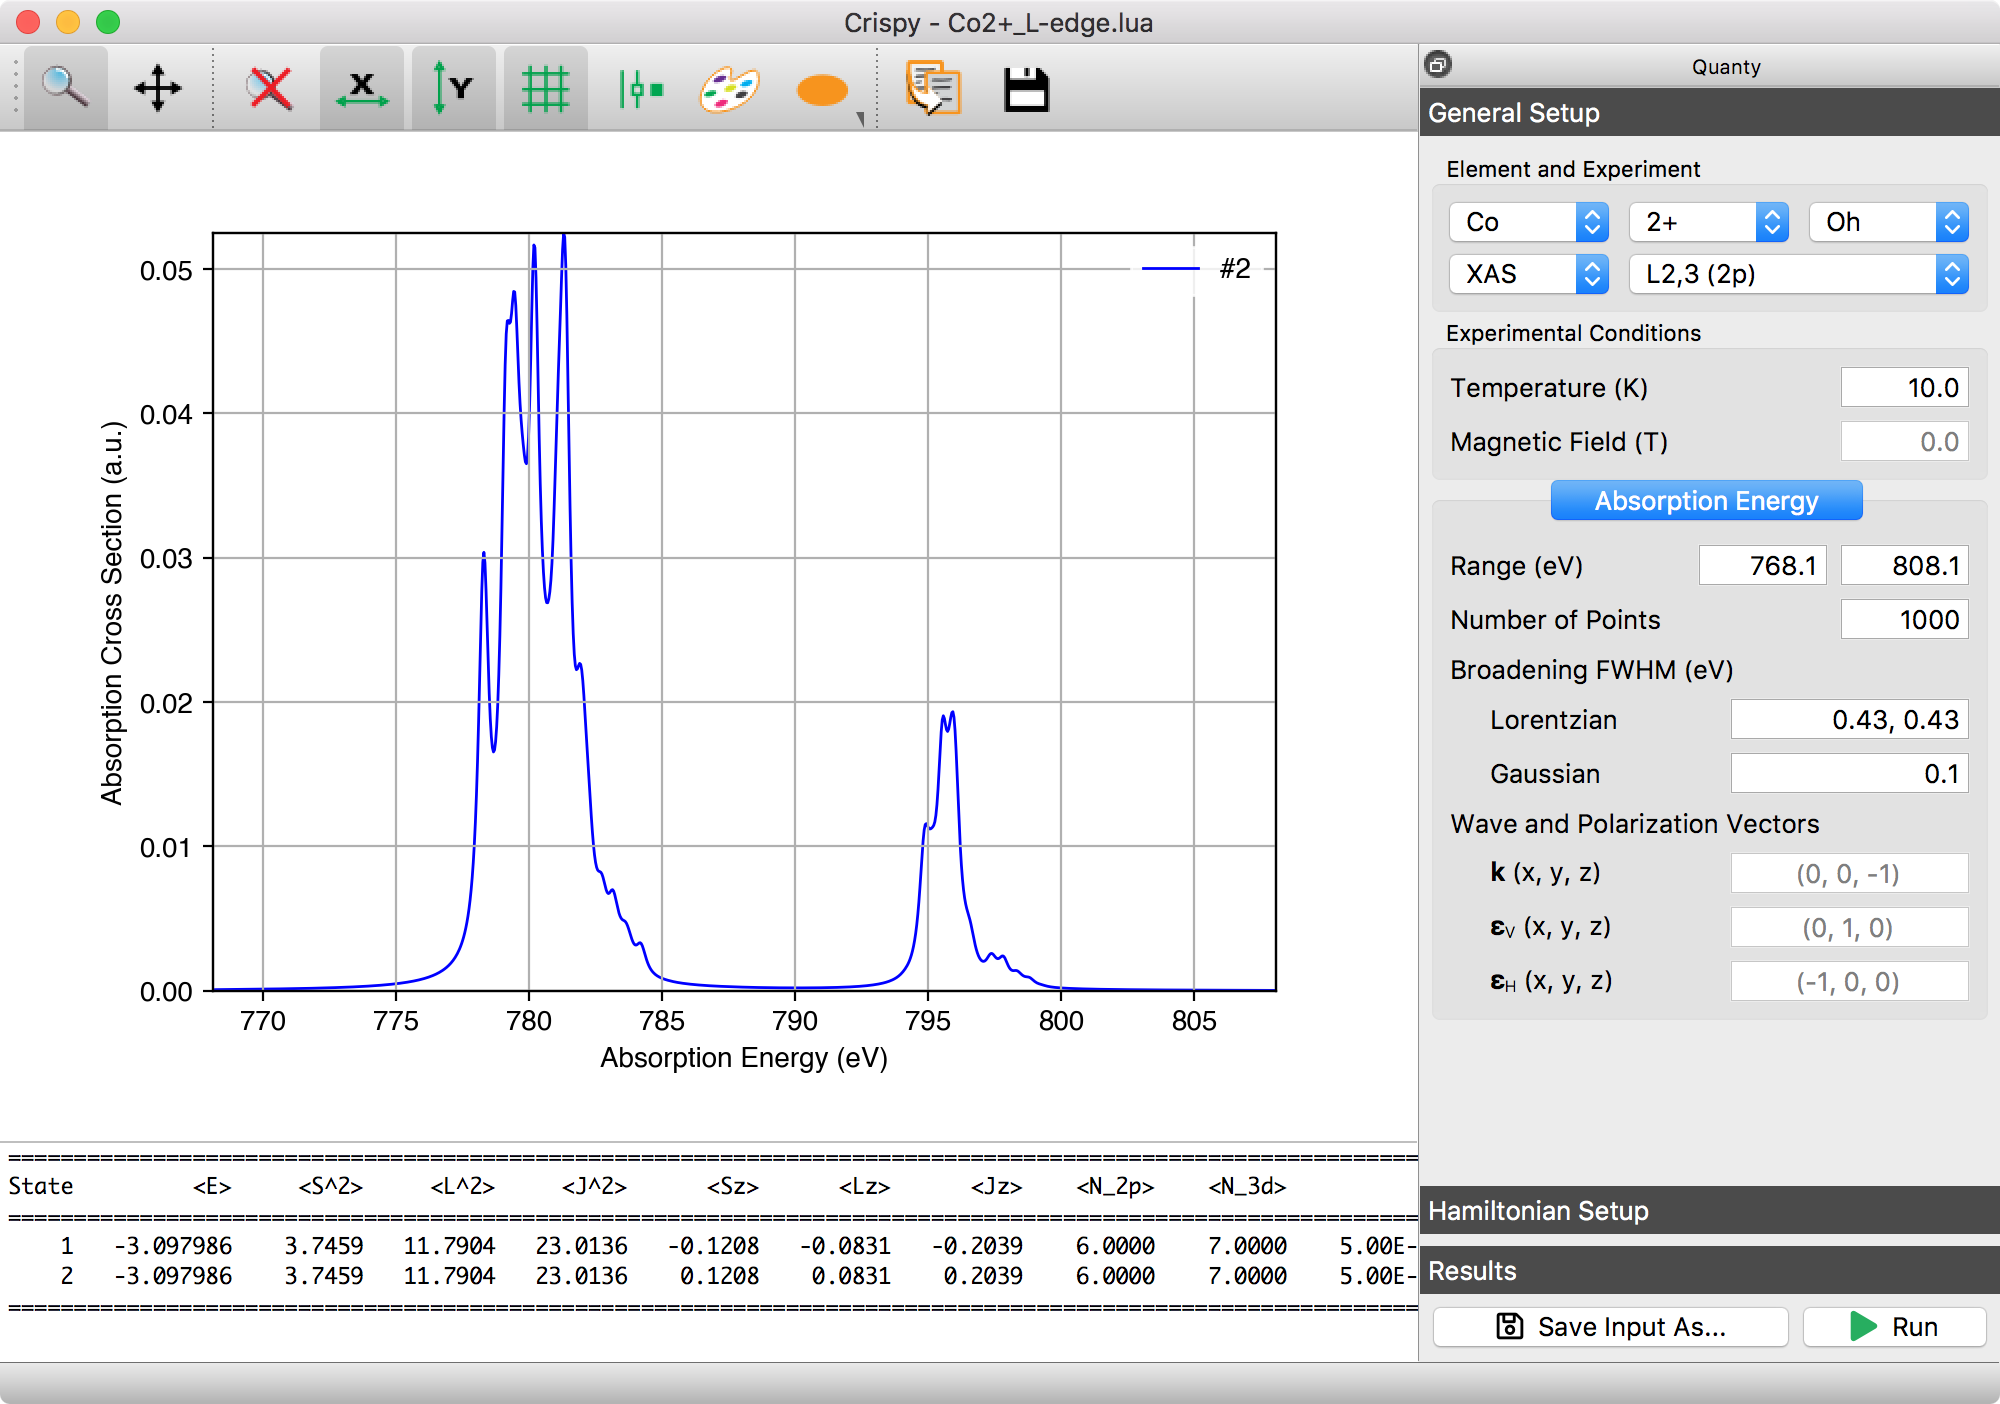Select the zoom magnifier tool
Screen dimensions: 2000x1404
(x=65, y=88)
